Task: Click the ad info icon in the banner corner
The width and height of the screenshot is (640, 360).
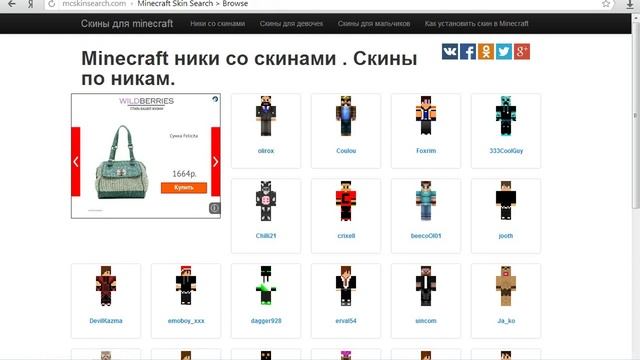Action: [x=215, y=208]
